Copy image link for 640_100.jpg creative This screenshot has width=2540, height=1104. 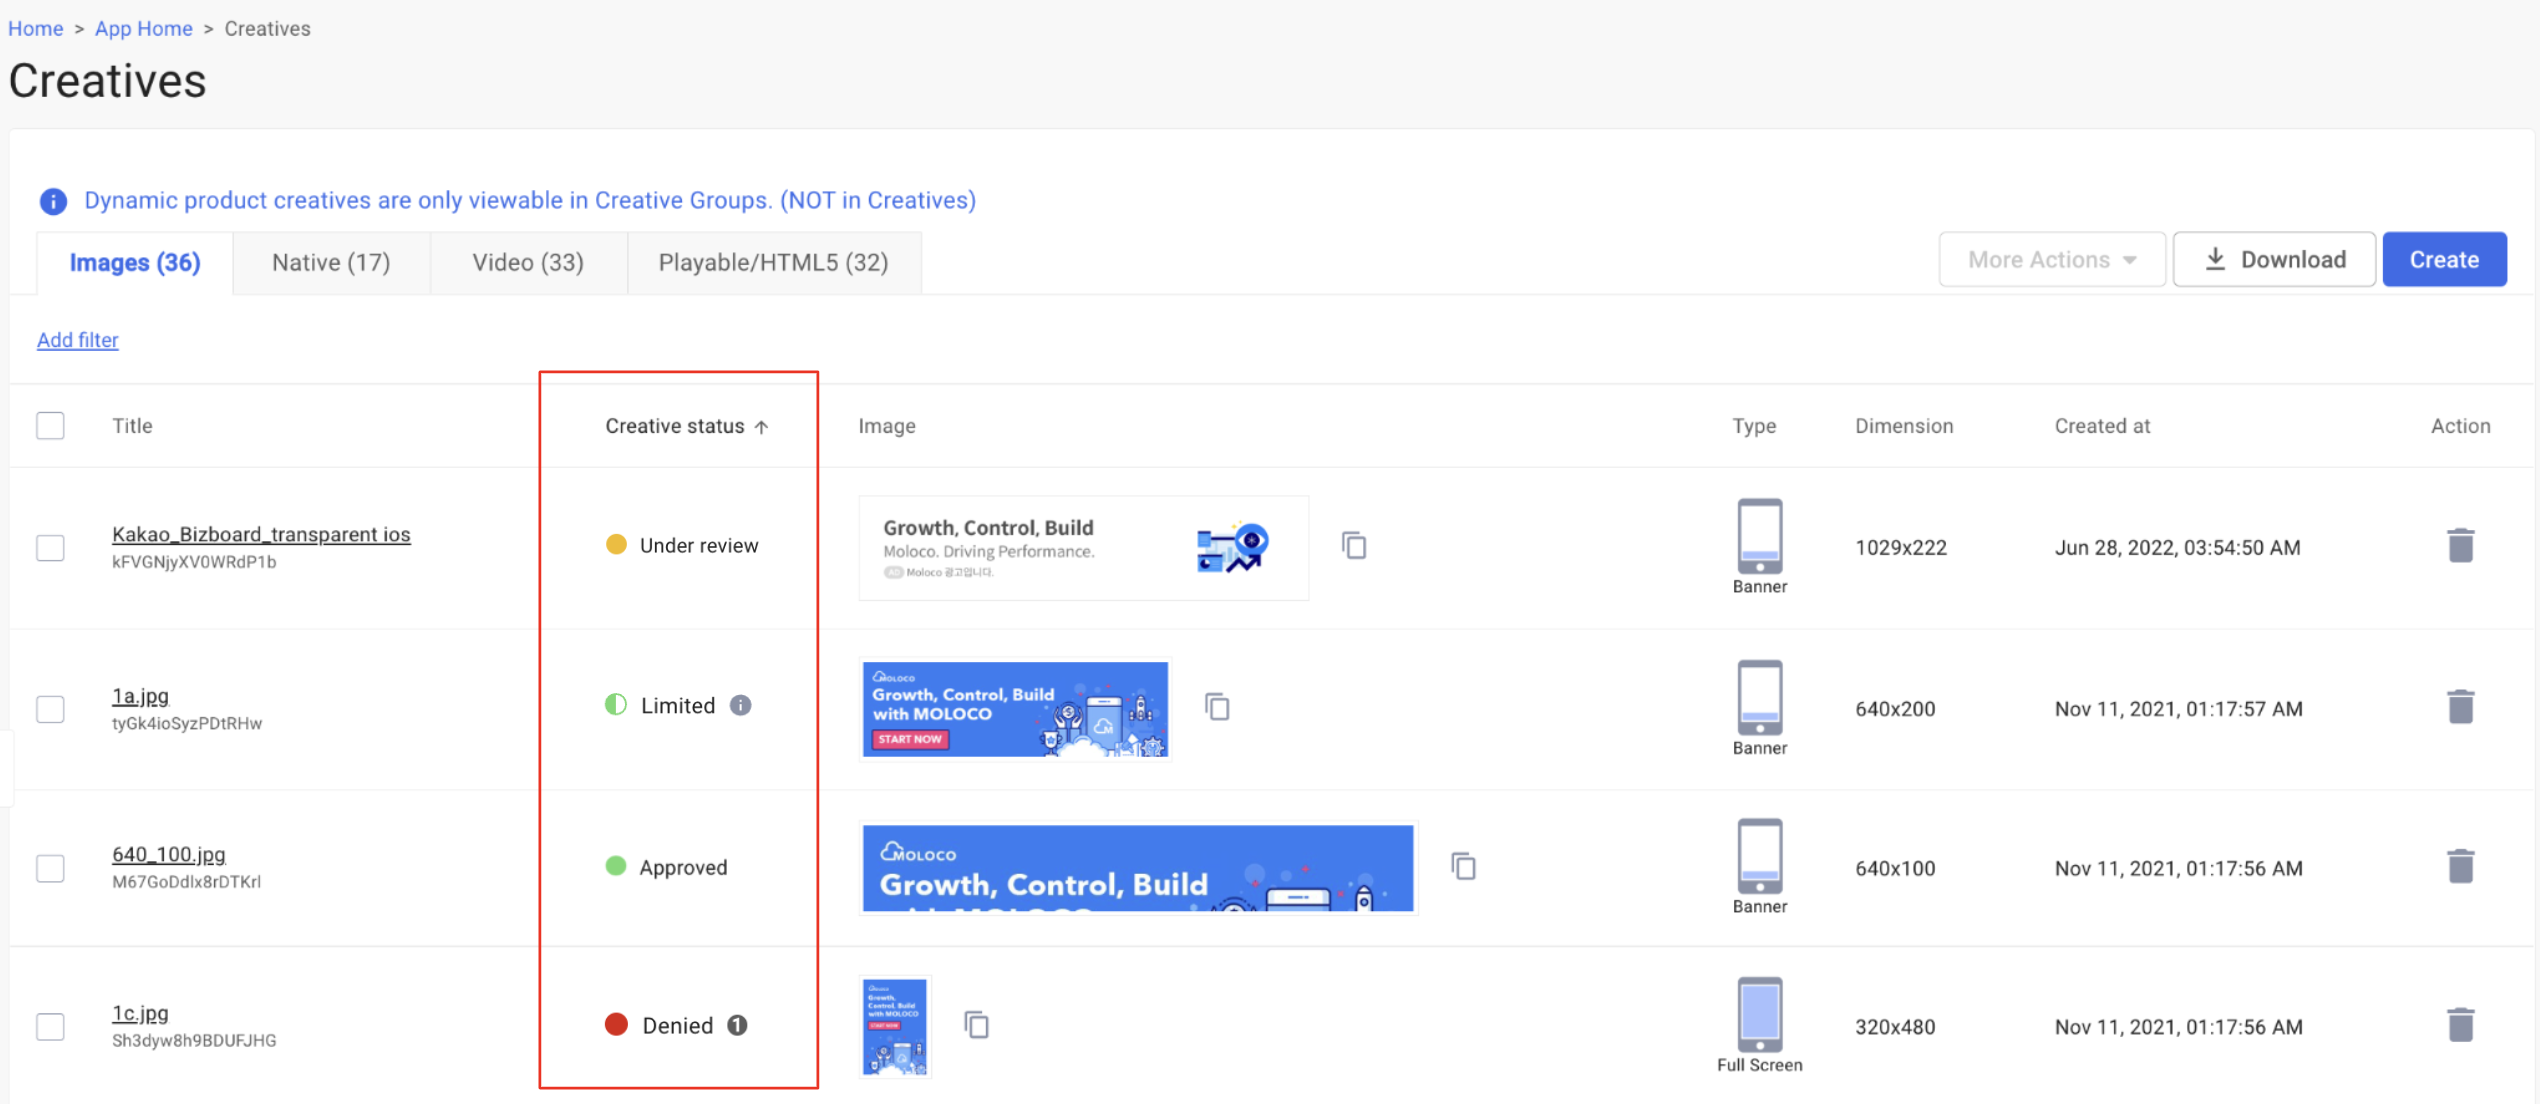click(1463, 866)
